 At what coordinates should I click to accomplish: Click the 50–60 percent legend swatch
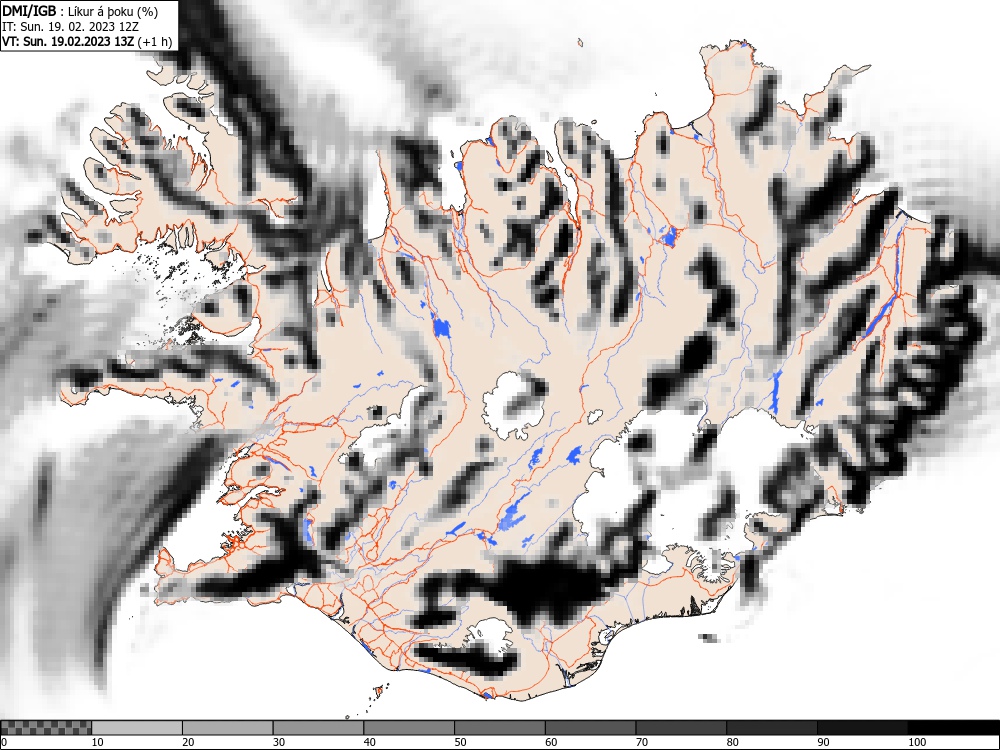click(x=499, y=728)
